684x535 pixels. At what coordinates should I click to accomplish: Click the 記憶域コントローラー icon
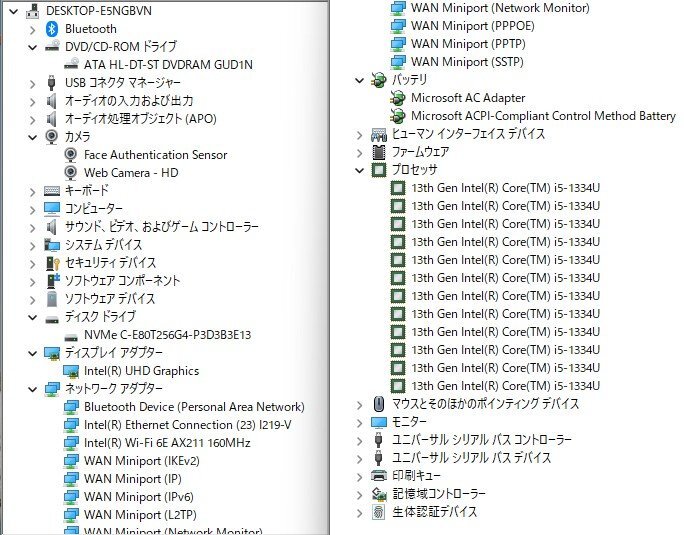(379, 494)
